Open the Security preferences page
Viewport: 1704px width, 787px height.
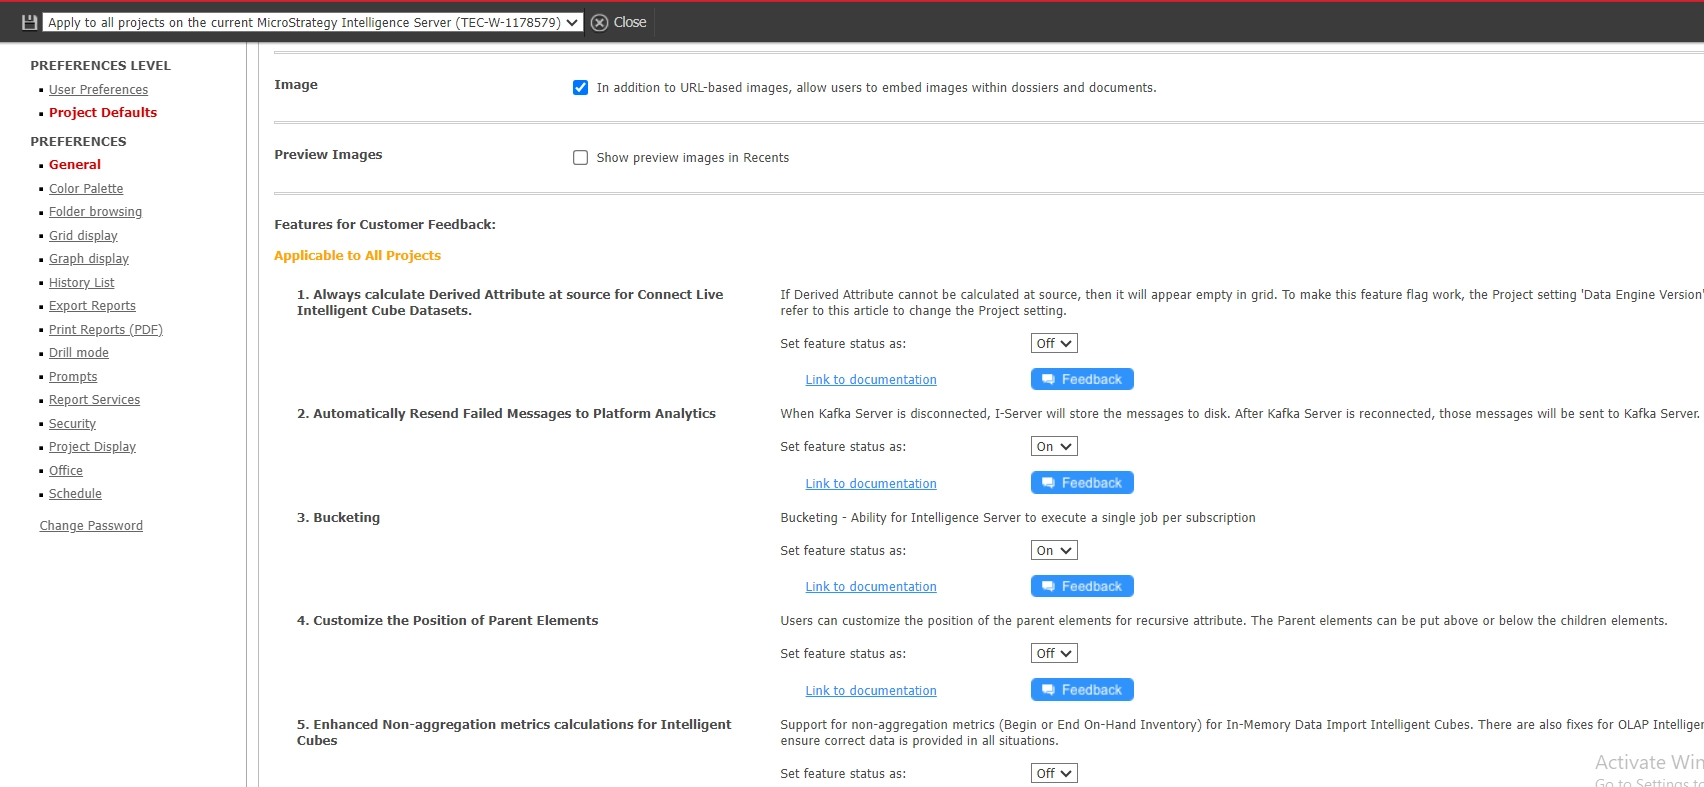[x=72, y=424]
